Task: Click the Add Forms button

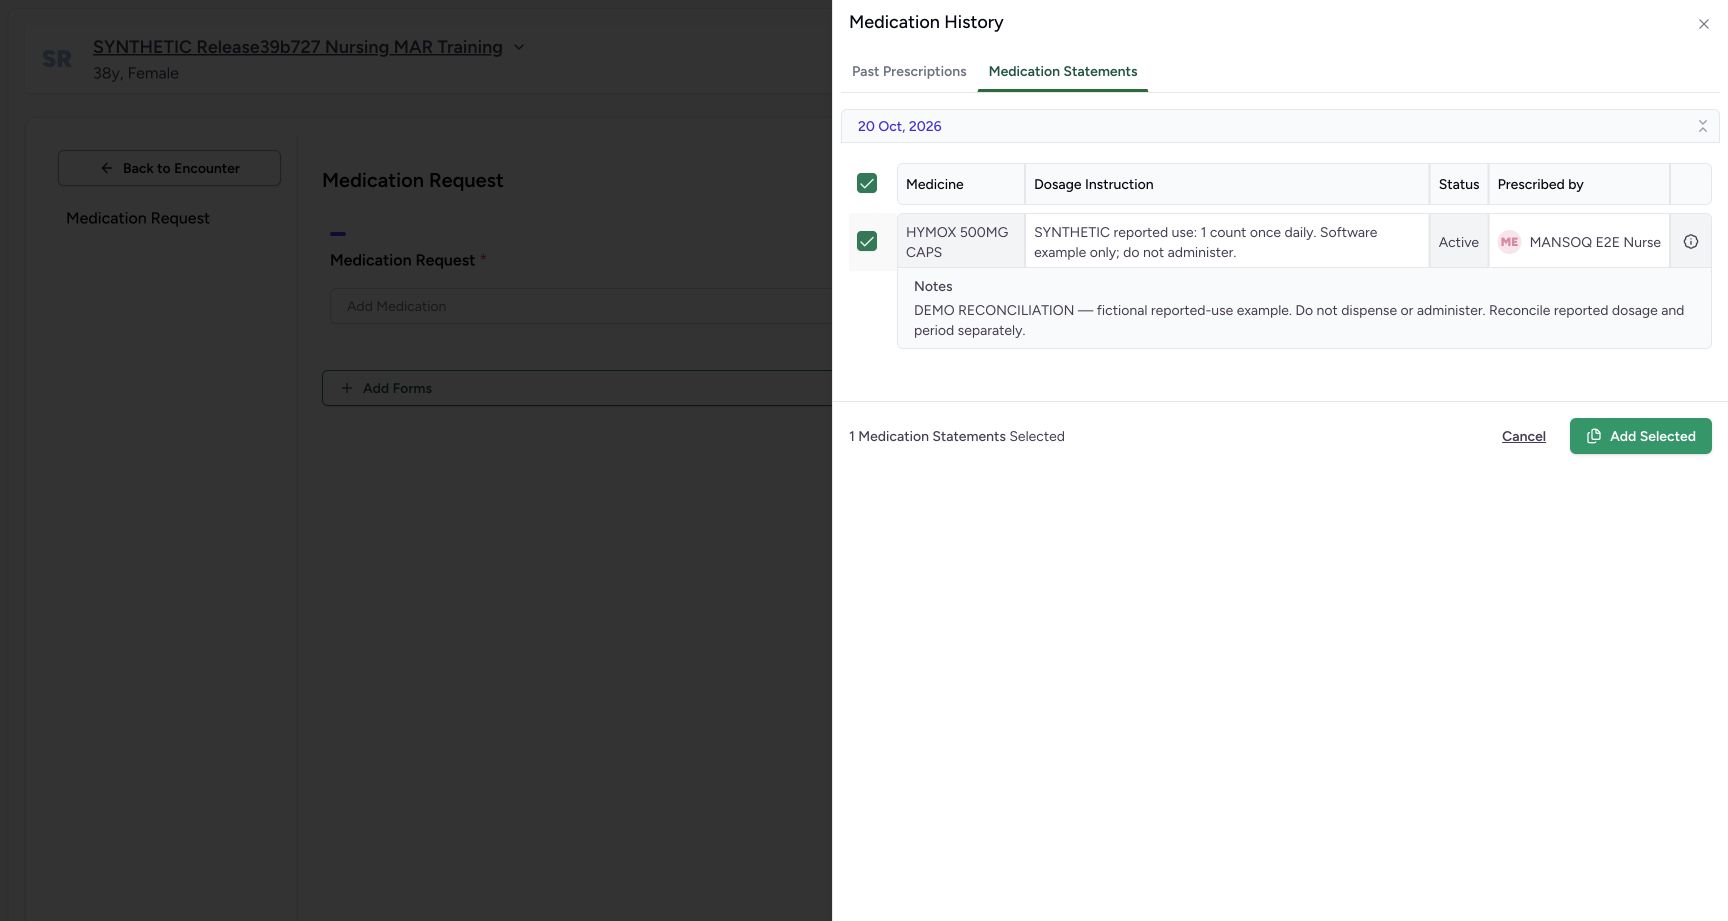Action: [x=576, y=388]
